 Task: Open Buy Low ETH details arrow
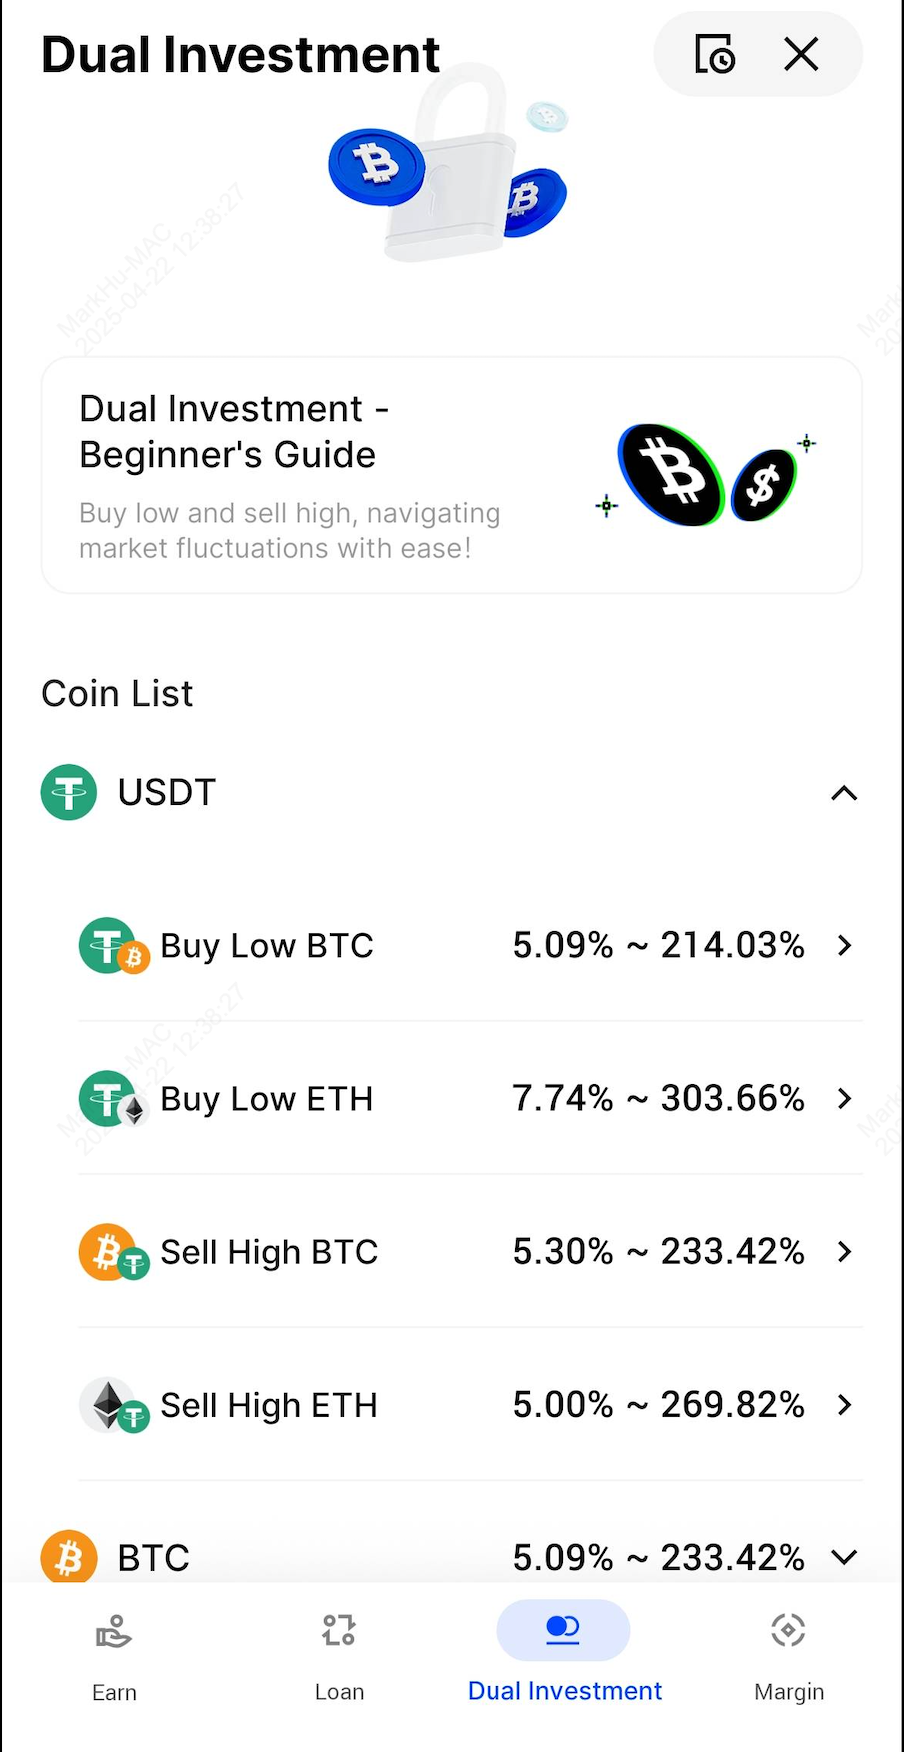pyautogui.click(x=844, y=1099)
